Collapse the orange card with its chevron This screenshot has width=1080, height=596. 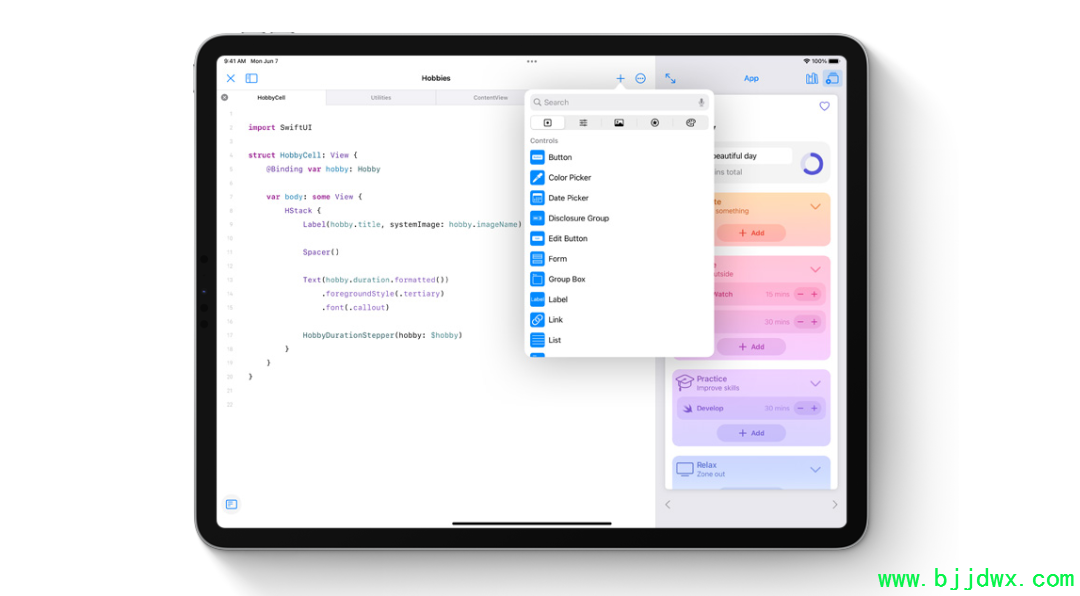(x=816, y=207)
